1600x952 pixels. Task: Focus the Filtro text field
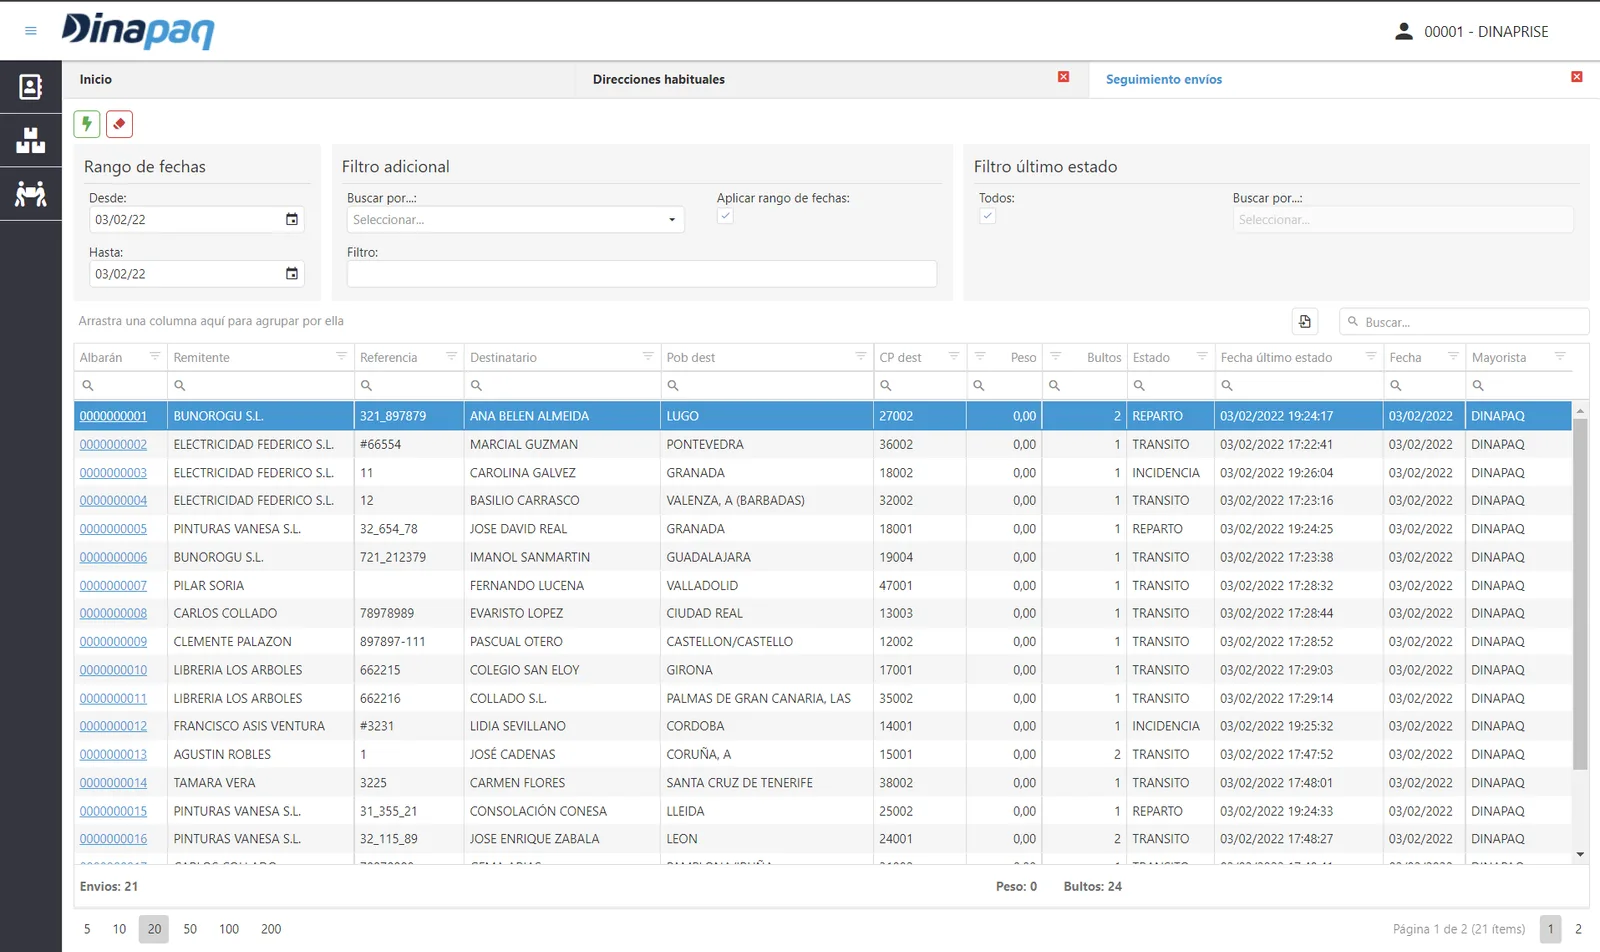click(x=642, y=273)
